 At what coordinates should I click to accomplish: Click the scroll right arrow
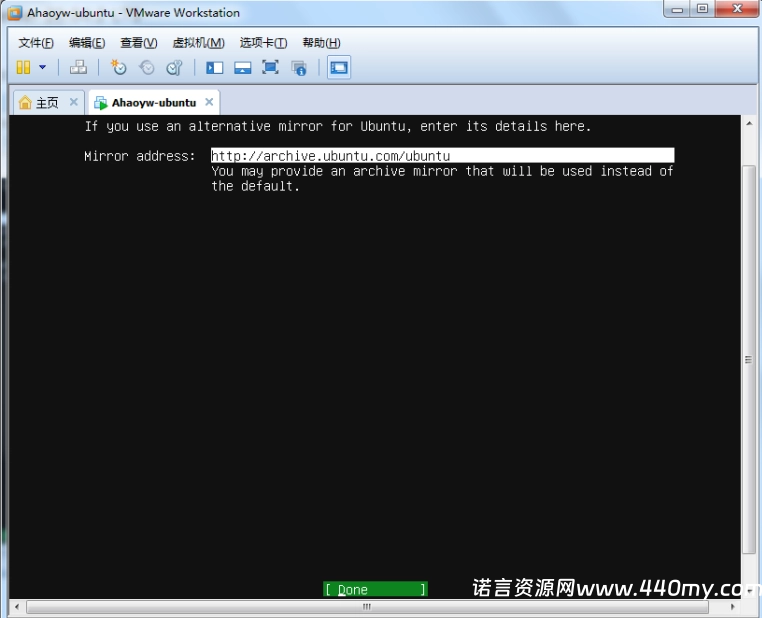[x=732, y=606]
